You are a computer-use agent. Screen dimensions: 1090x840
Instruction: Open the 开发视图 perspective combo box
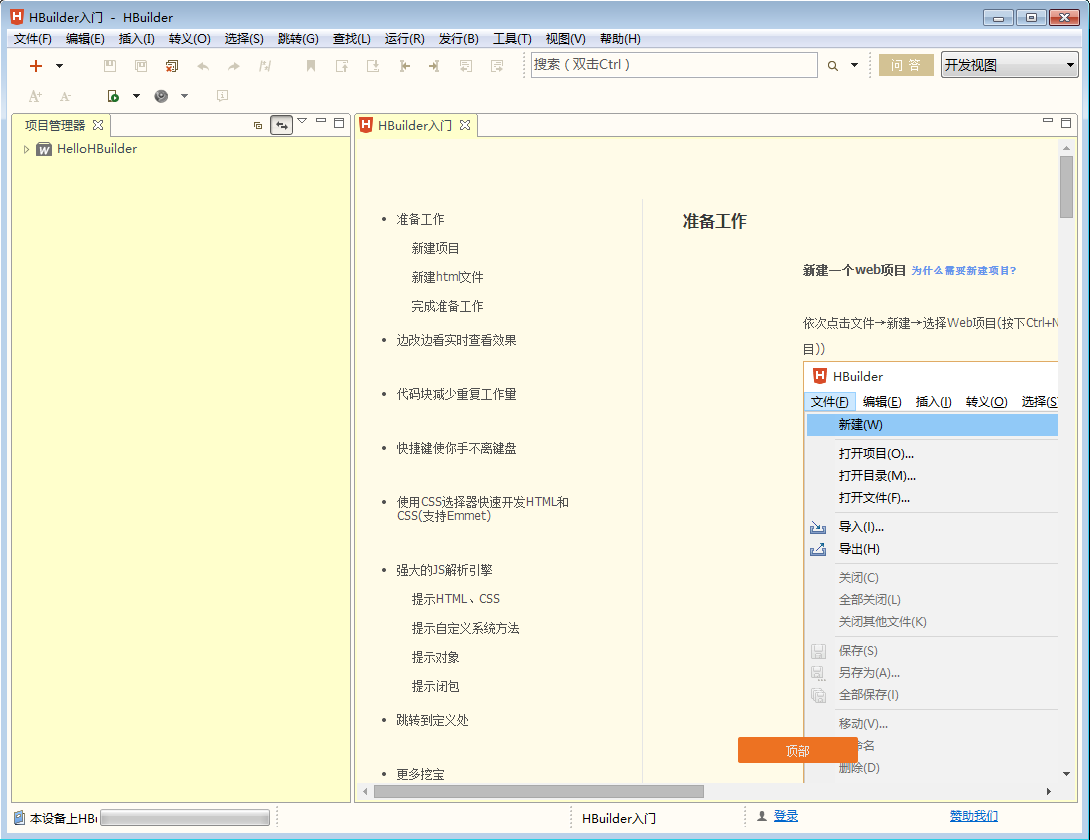pyautogui.click(x=1009, y=65)
